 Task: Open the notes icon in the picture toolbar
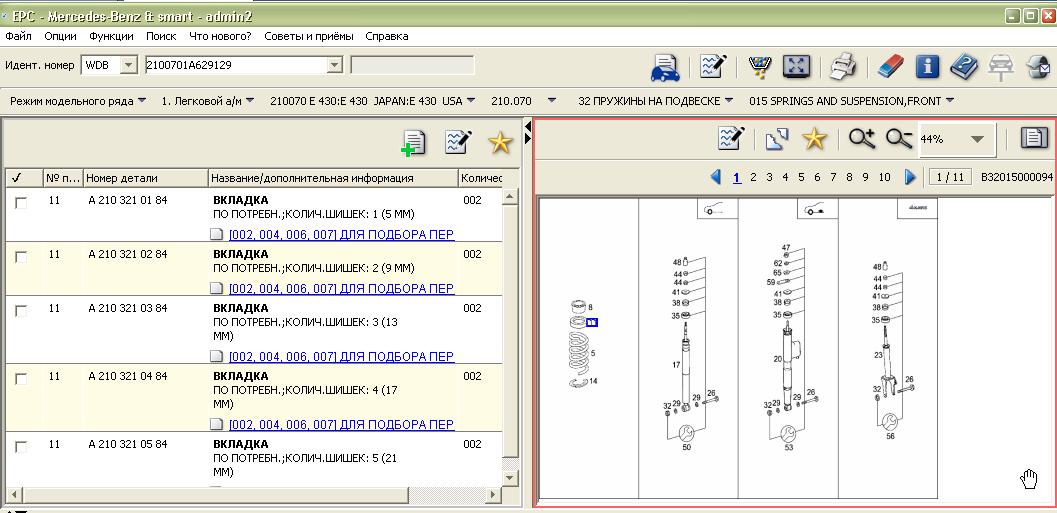[731, 138]
